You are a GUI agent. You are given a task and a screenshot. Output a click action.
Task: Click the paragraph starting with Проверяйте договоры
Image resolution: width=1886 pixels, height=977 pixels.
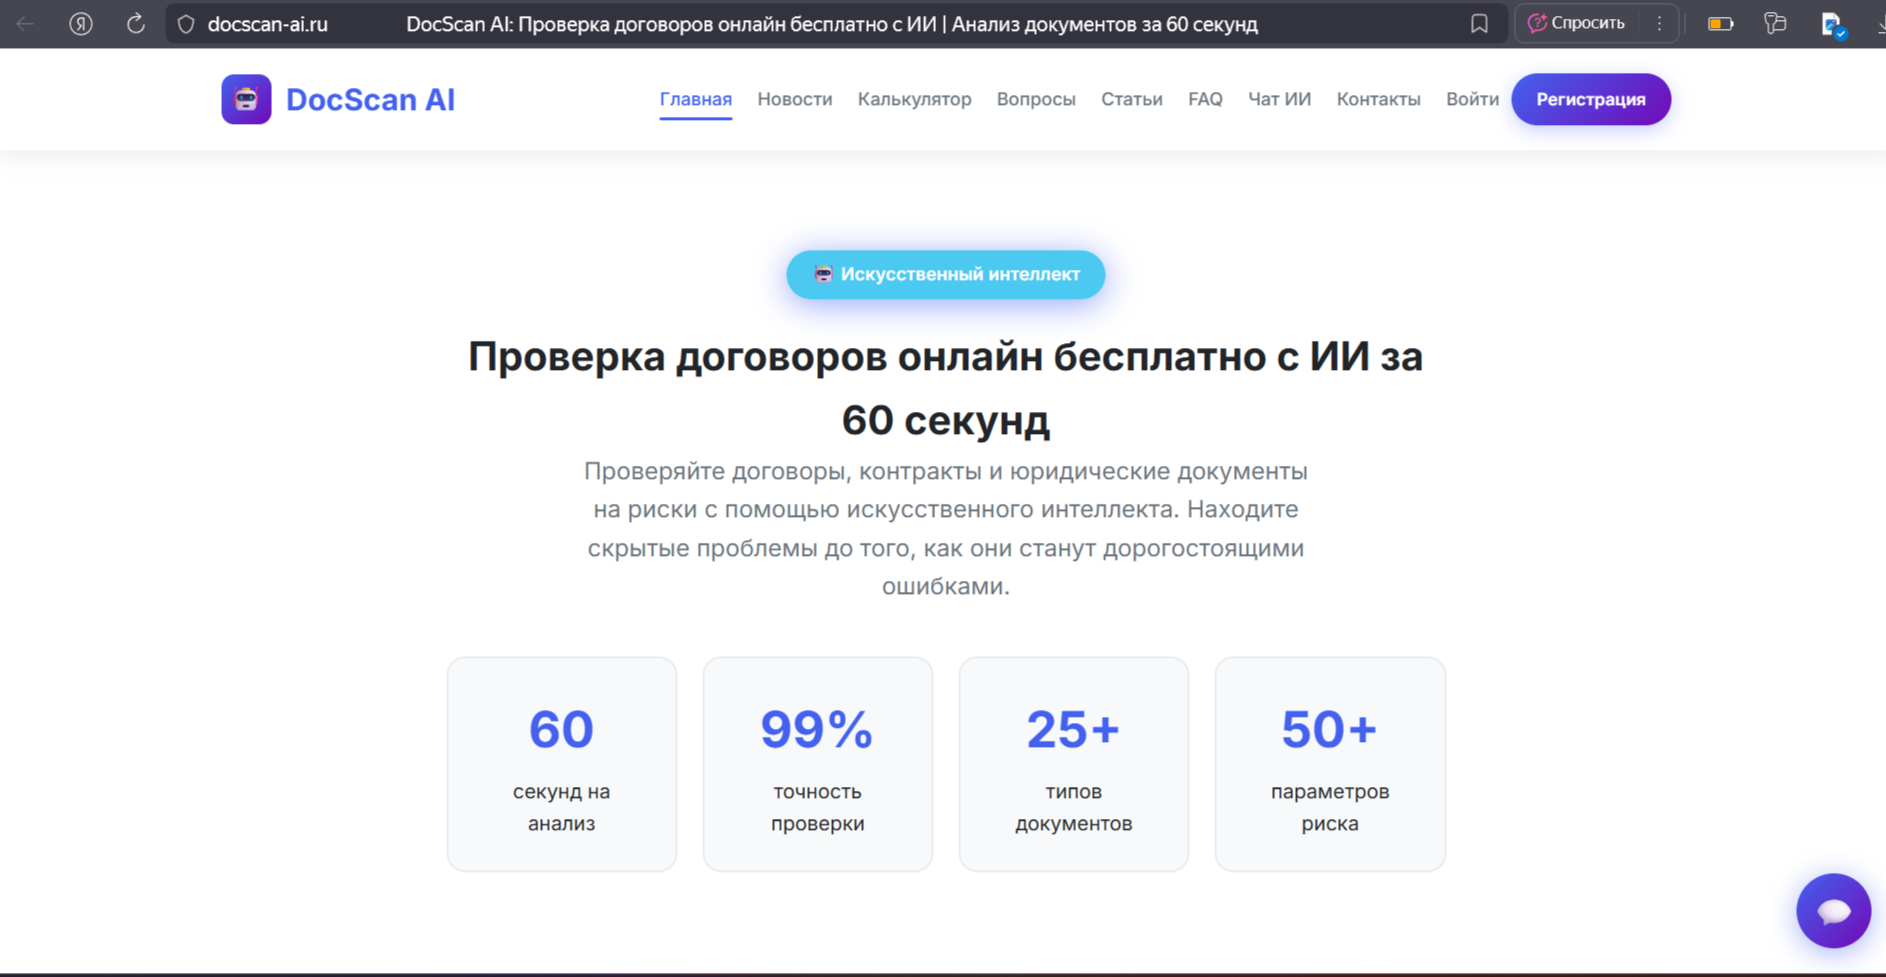[x=945, y=528]
